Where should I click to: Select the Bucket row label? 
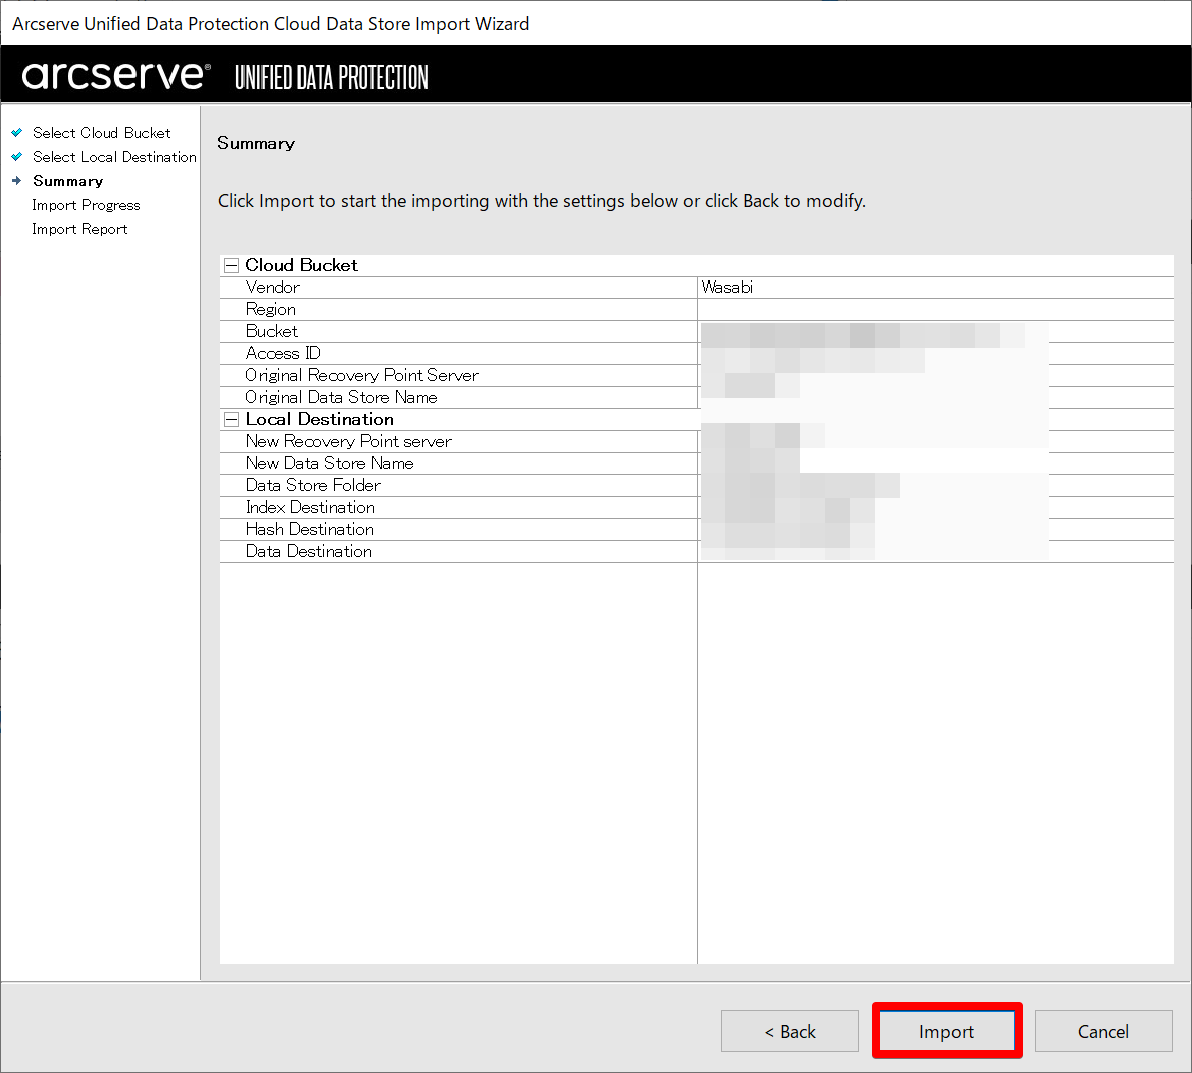[x=271, y=332]
